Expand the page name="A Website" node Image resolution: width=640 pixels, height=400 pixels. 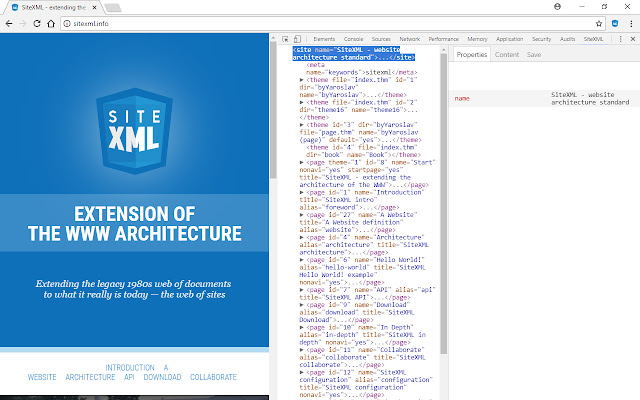tap(302, 215)
